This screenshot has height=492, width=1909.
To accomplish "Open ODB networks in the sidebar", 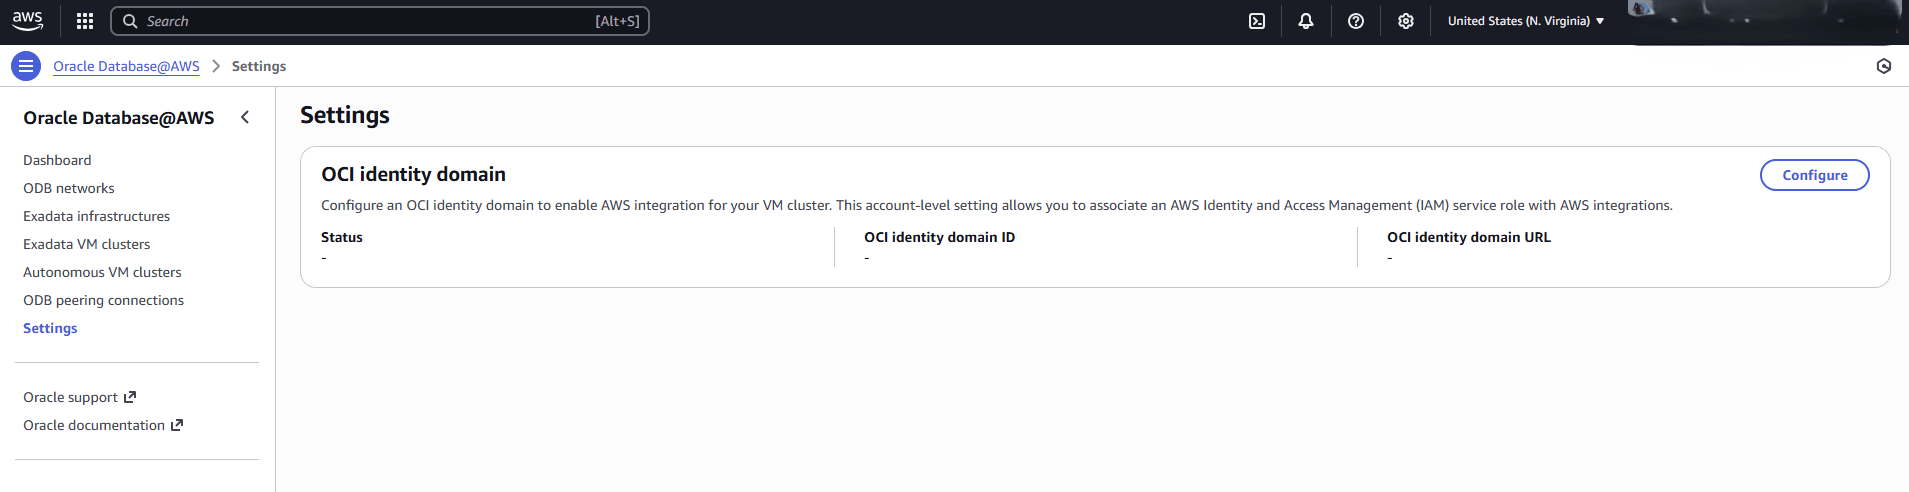I will tap(69, 188).
